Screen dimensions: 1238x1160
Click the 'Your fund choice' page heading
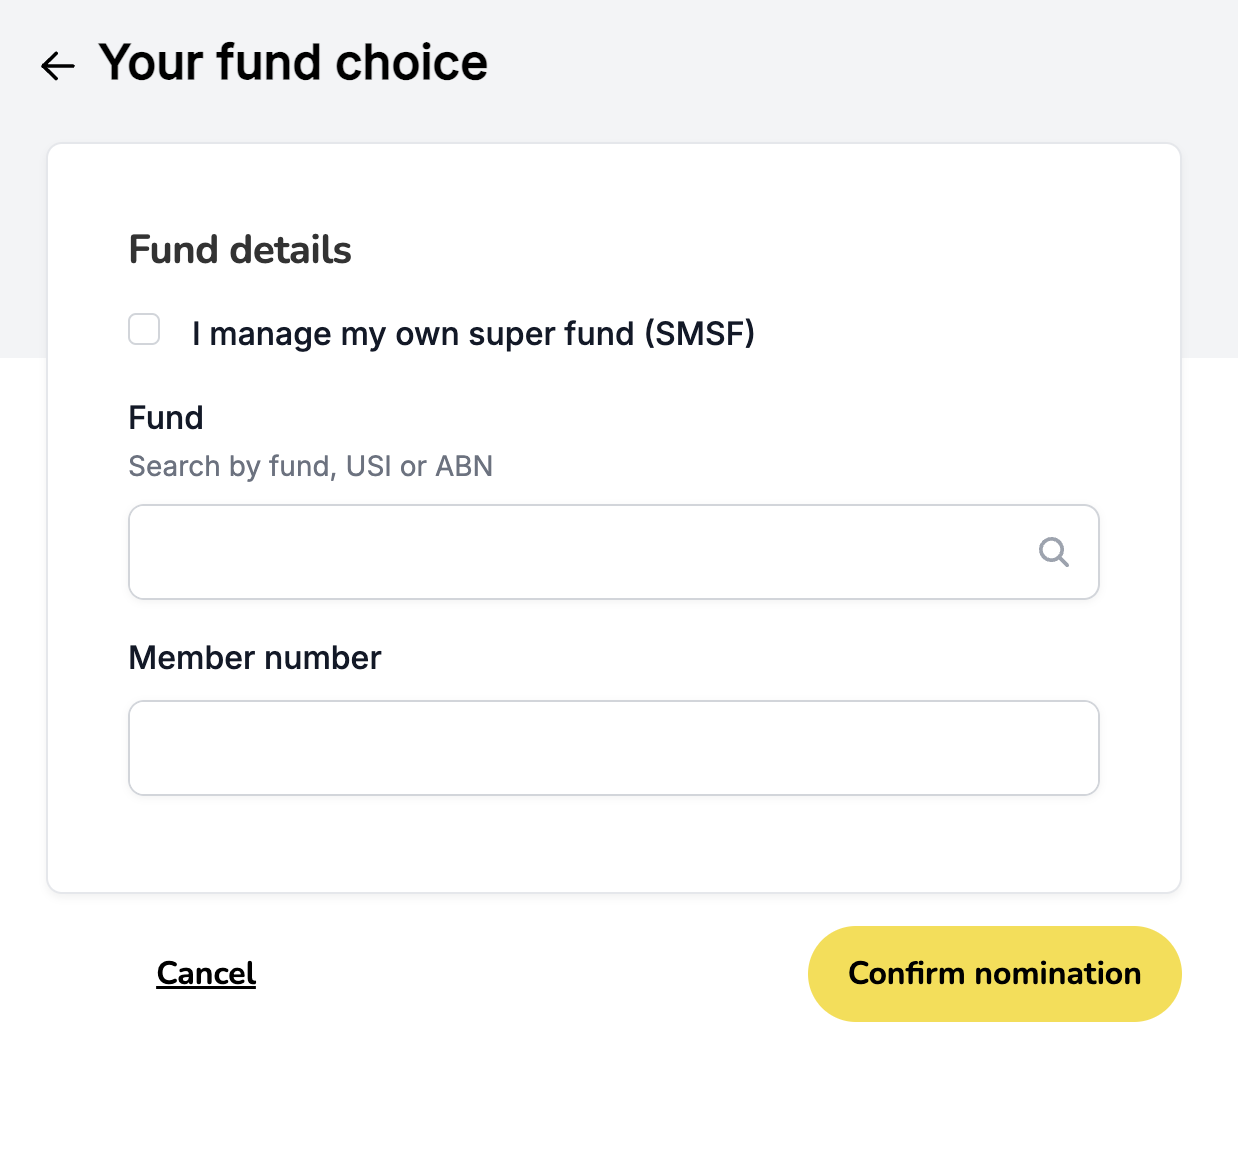[293, 62]
